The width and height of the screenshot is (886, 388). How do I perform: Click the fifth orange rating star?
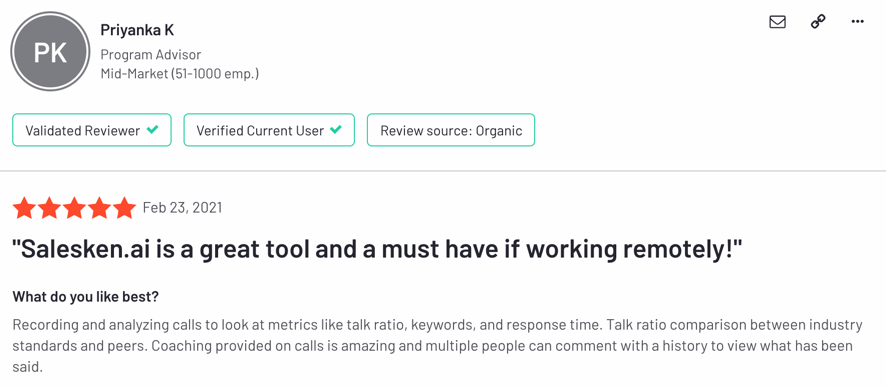pyautogui.click(x=124, y=208)
